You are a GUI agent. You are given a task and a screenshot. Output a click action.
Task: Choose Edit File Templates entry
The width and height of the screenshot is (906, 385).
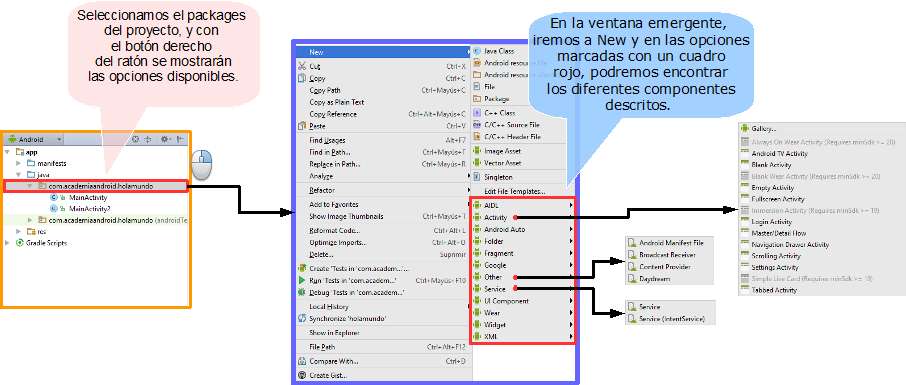[x=515, y=191]
